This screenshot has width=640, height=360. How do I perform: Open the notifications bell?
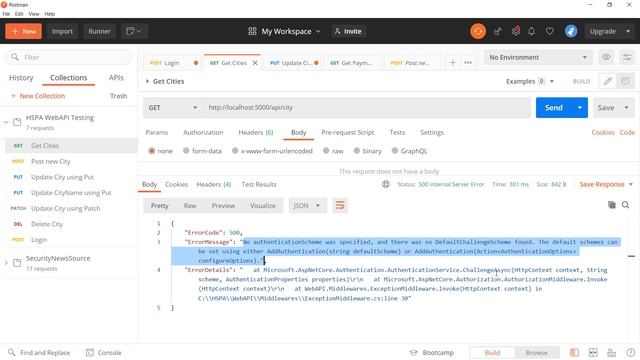[x=531, y=31]
